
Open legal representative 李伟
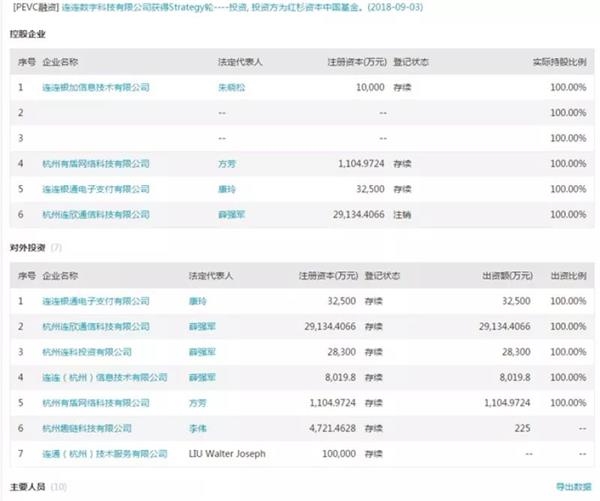(198, 428)
